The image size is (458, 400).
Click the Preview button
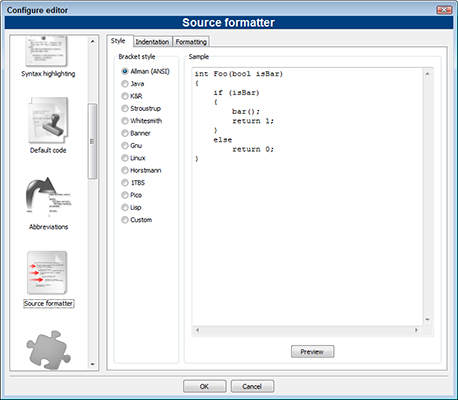(x=312, y=351)
